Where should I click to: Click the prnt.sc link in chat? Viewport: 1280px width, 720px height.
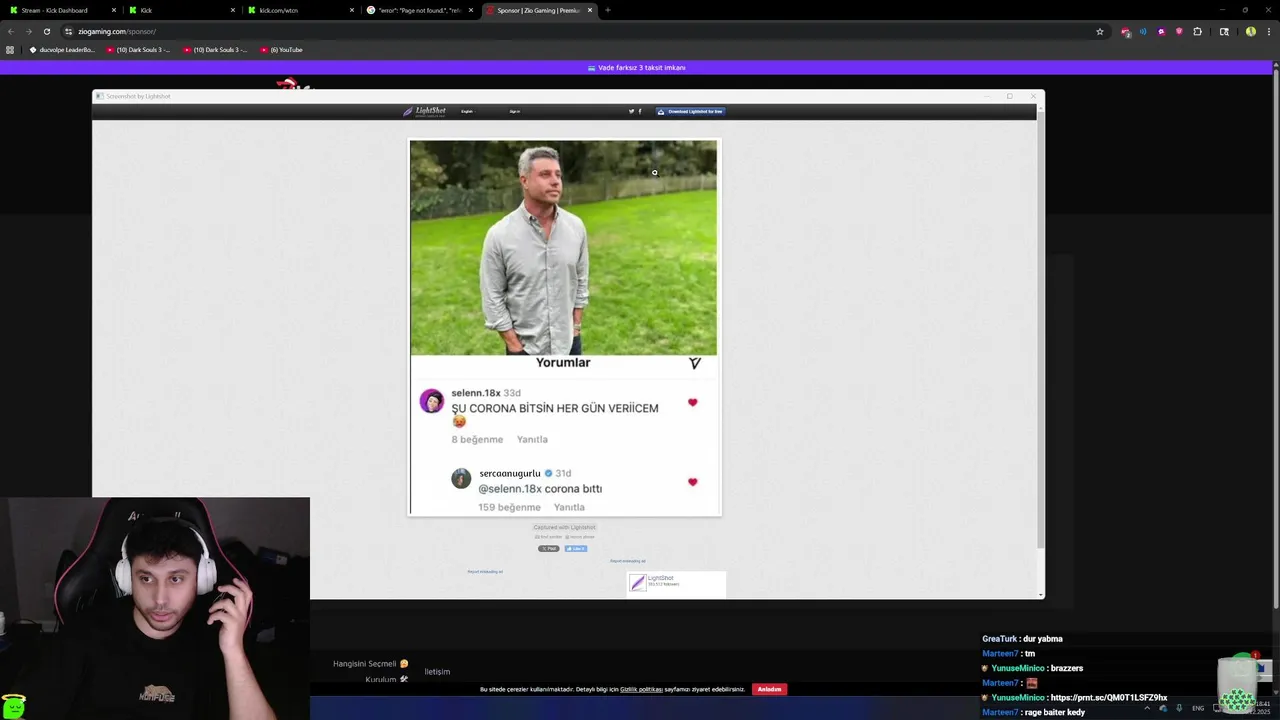tap(1109, 697)
